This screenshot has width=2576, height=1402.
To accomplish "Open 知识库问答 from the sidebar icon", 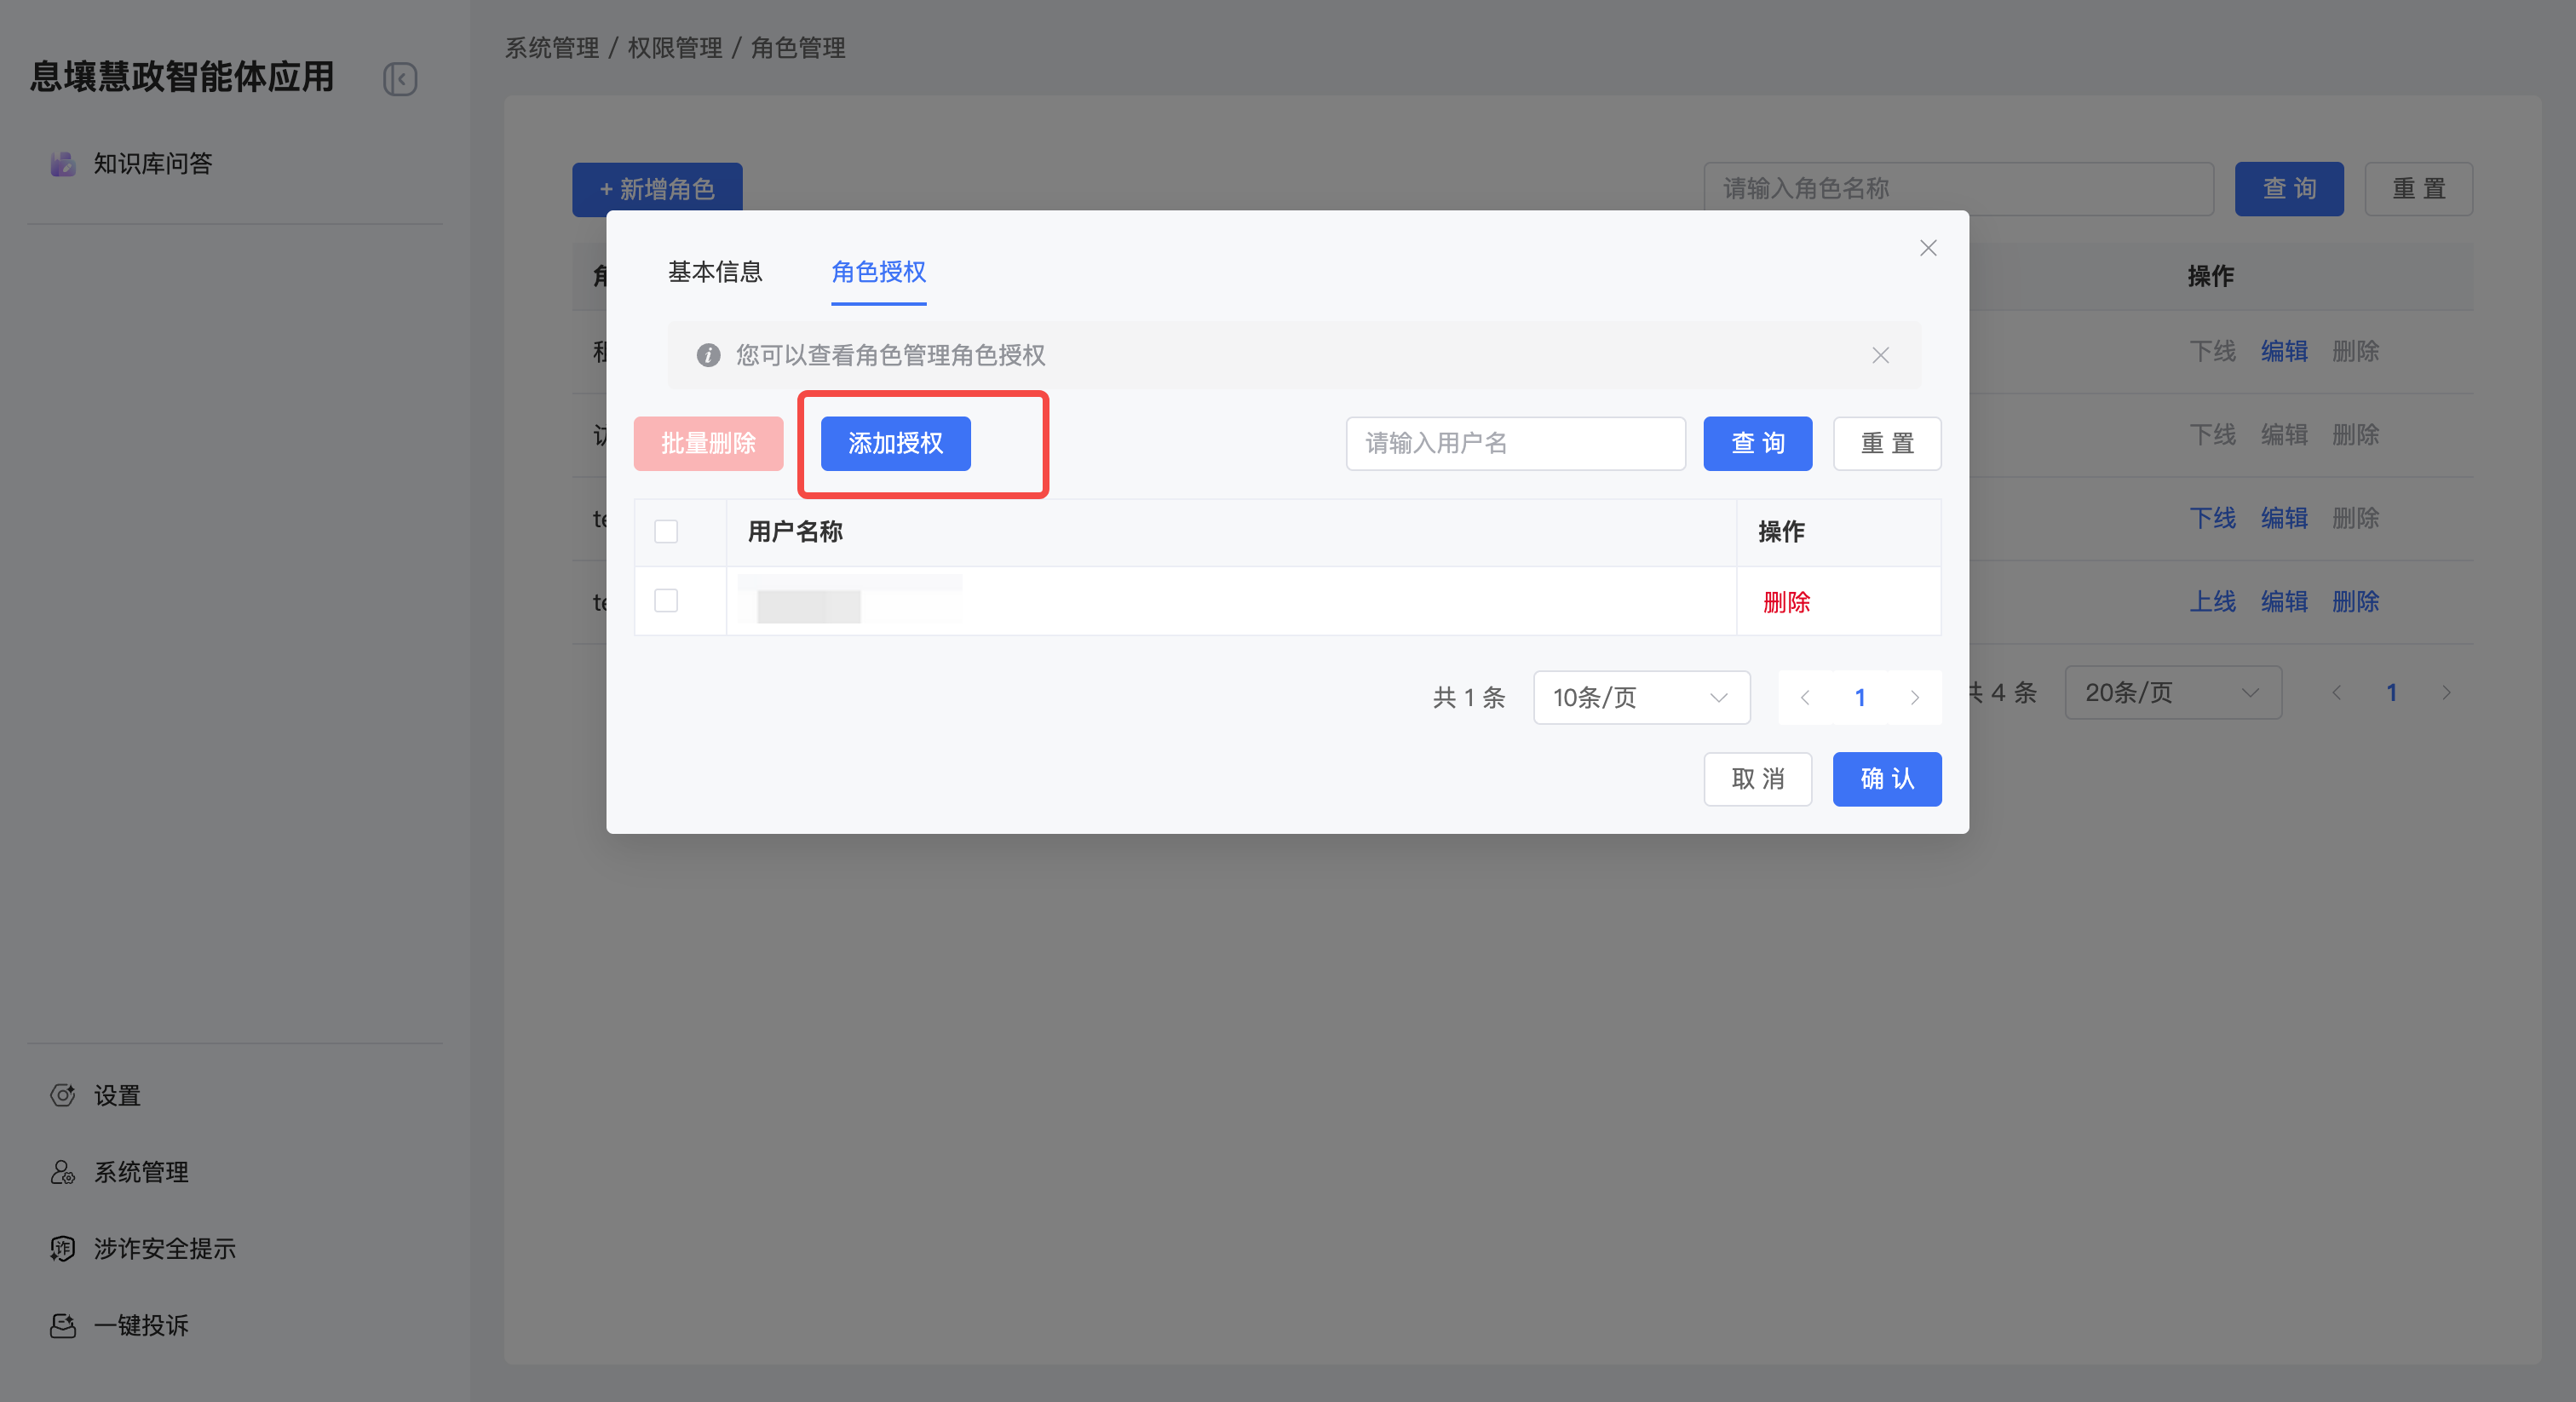I will point(63,164).
